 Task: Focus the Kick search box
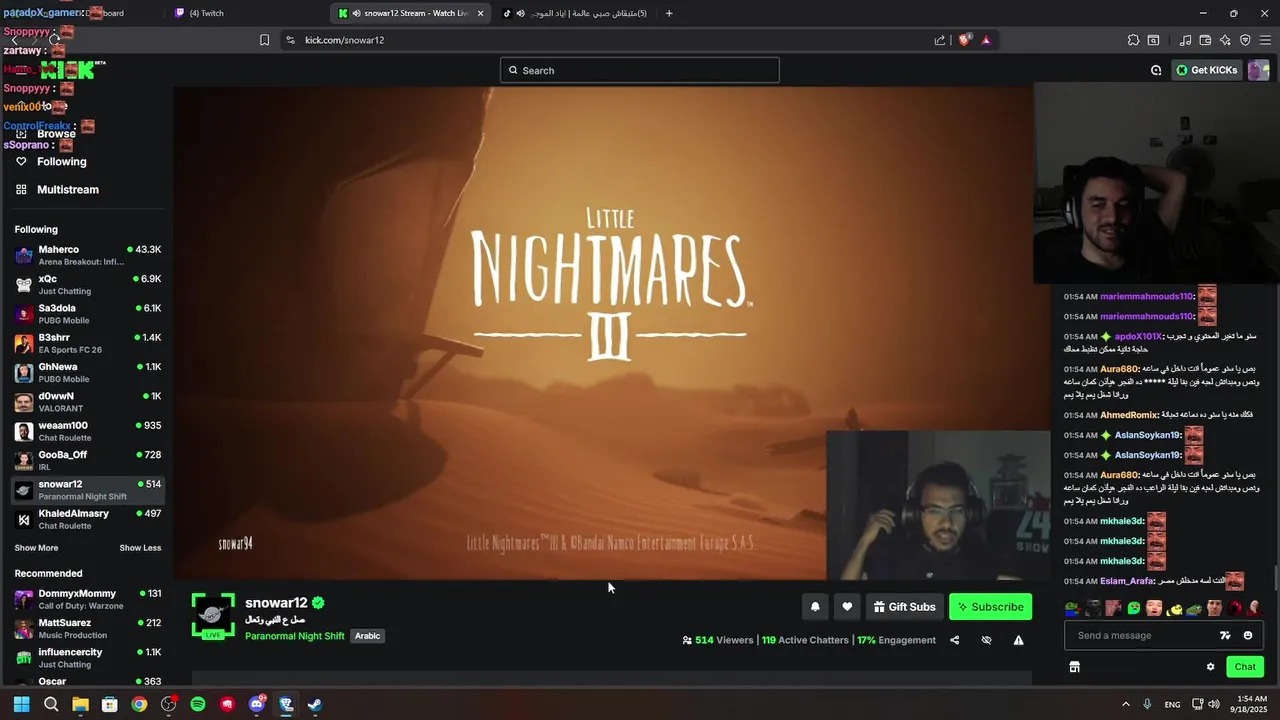[640, 70]
